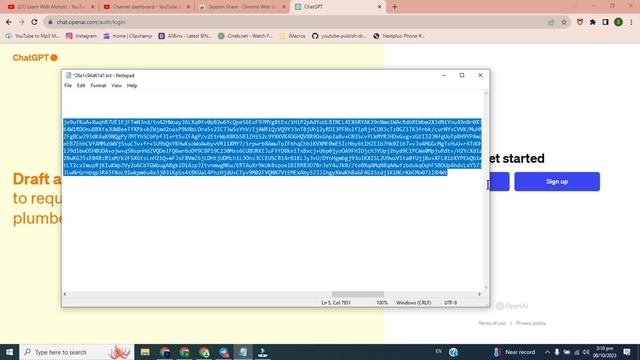This screenshot has width=640, height=360.
Task: Click the ChatGPT logo on the page
Action: 35,58
